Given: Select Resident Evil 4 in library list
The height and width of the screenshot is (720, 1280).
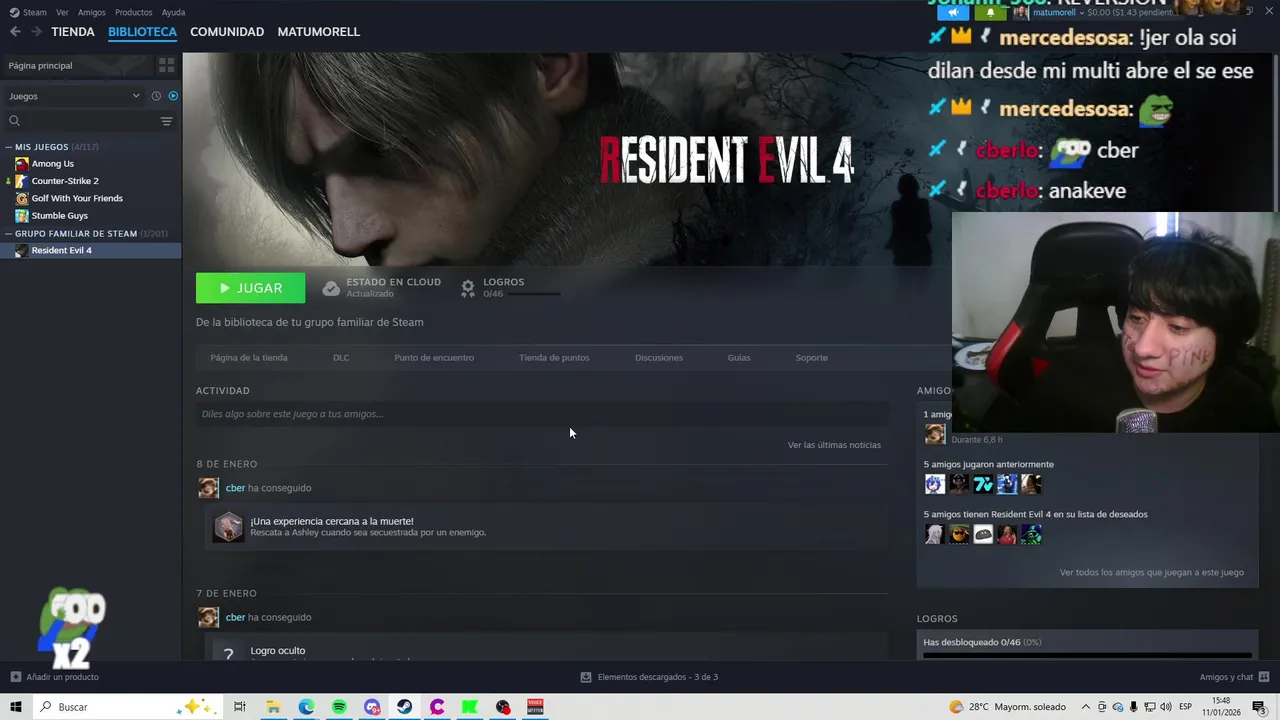Looking at the screenshot, I should [x=90, y=250].
